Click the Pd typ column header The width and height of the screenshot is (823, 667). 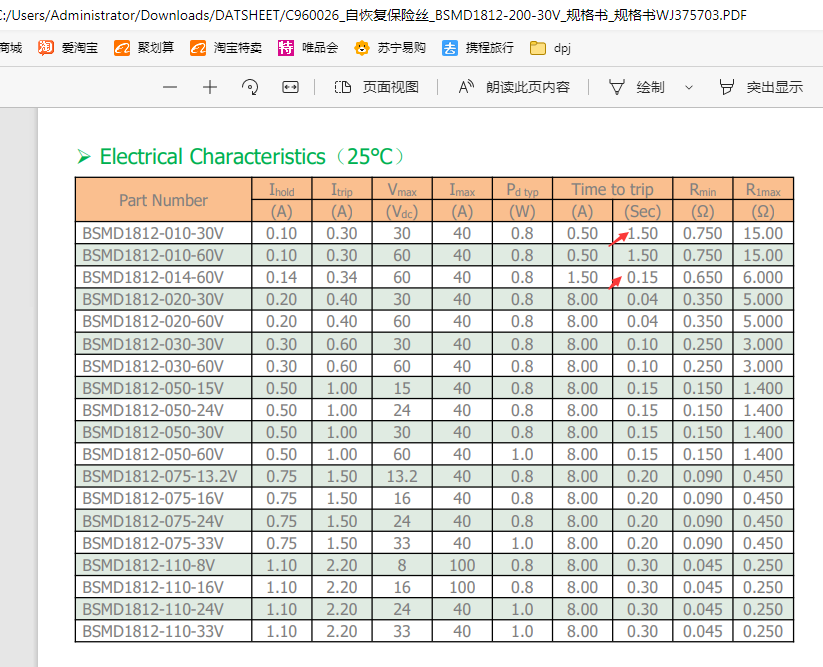(x=522, y=189)
